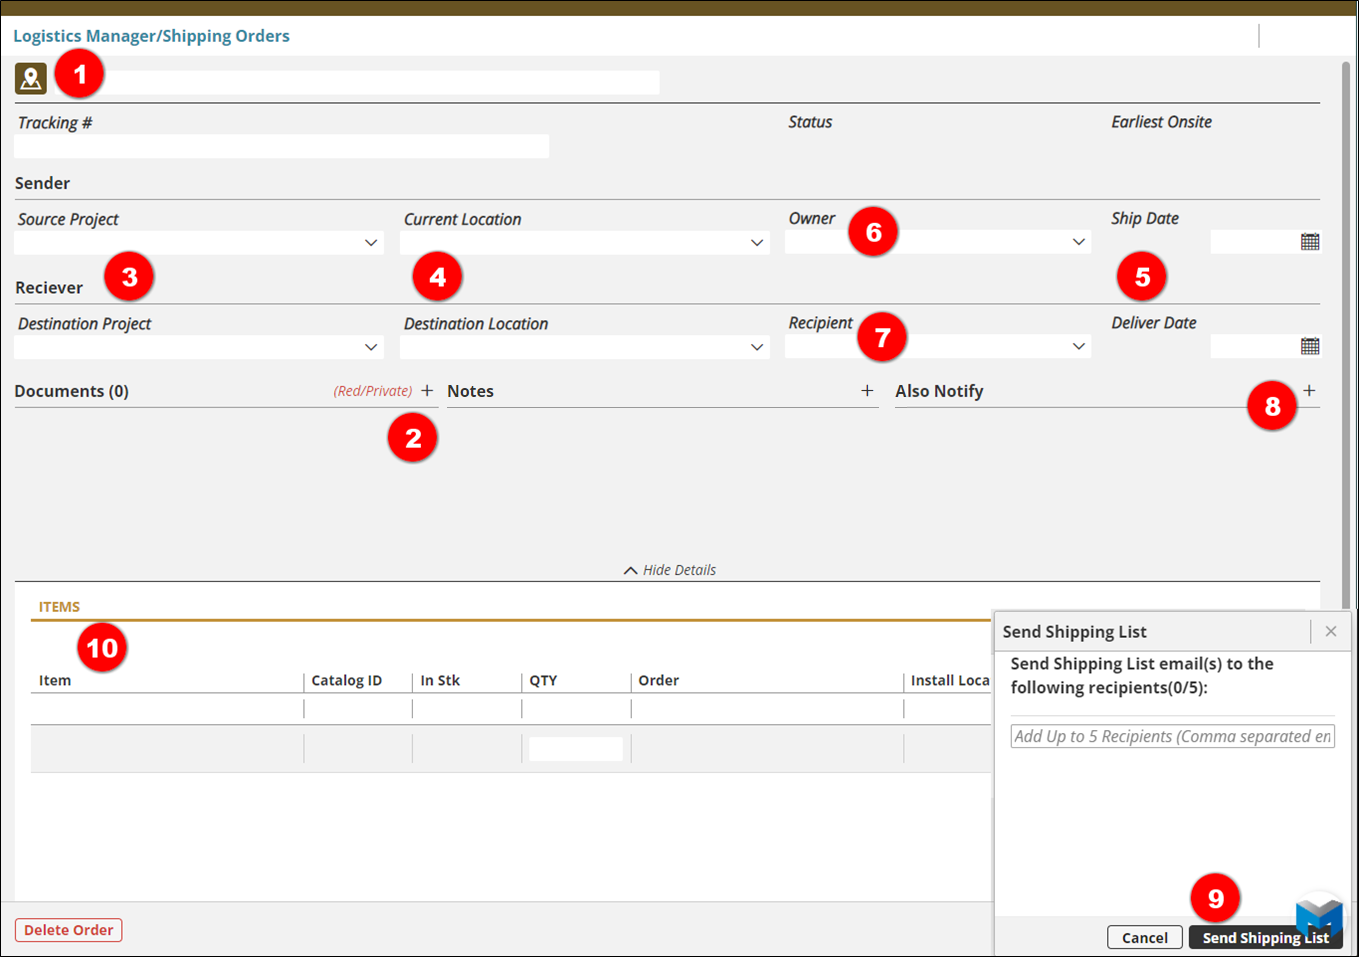Close the Send Shipping List dialog

pos(1330,631)
